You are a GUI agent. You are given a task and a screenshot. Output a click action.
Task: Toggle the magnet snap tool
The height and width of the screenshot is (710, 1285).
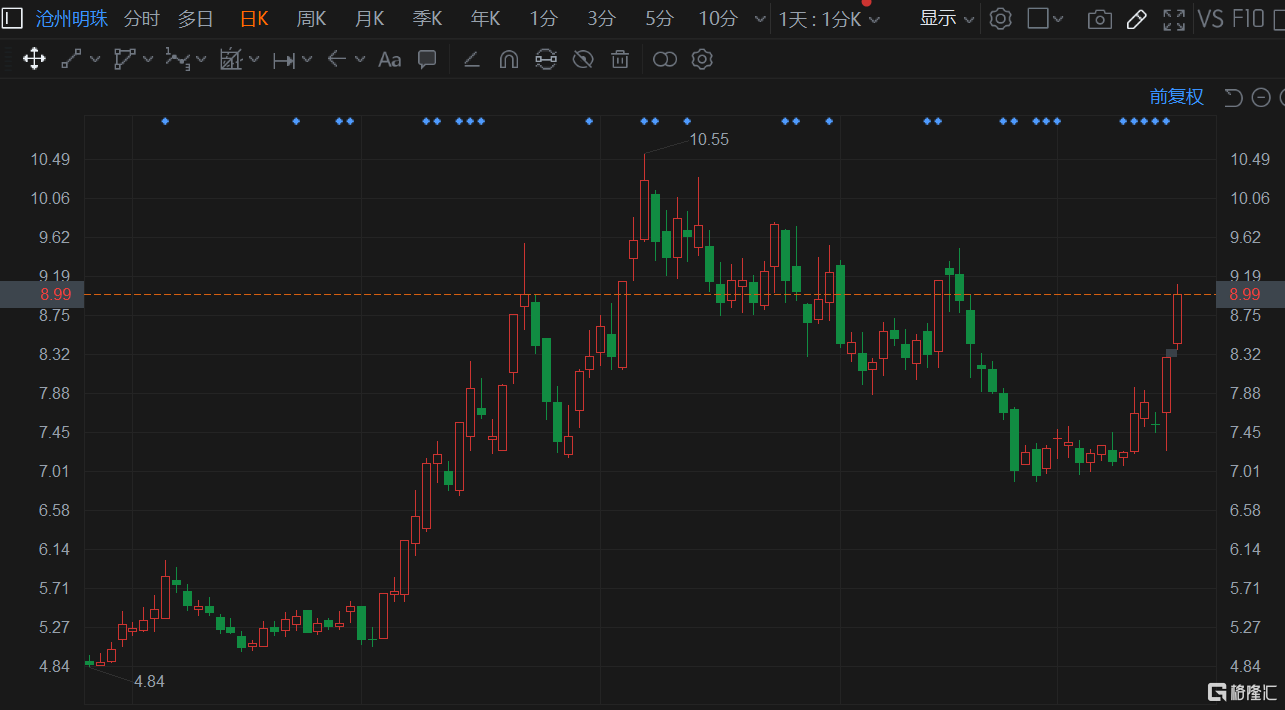point(508,60)
